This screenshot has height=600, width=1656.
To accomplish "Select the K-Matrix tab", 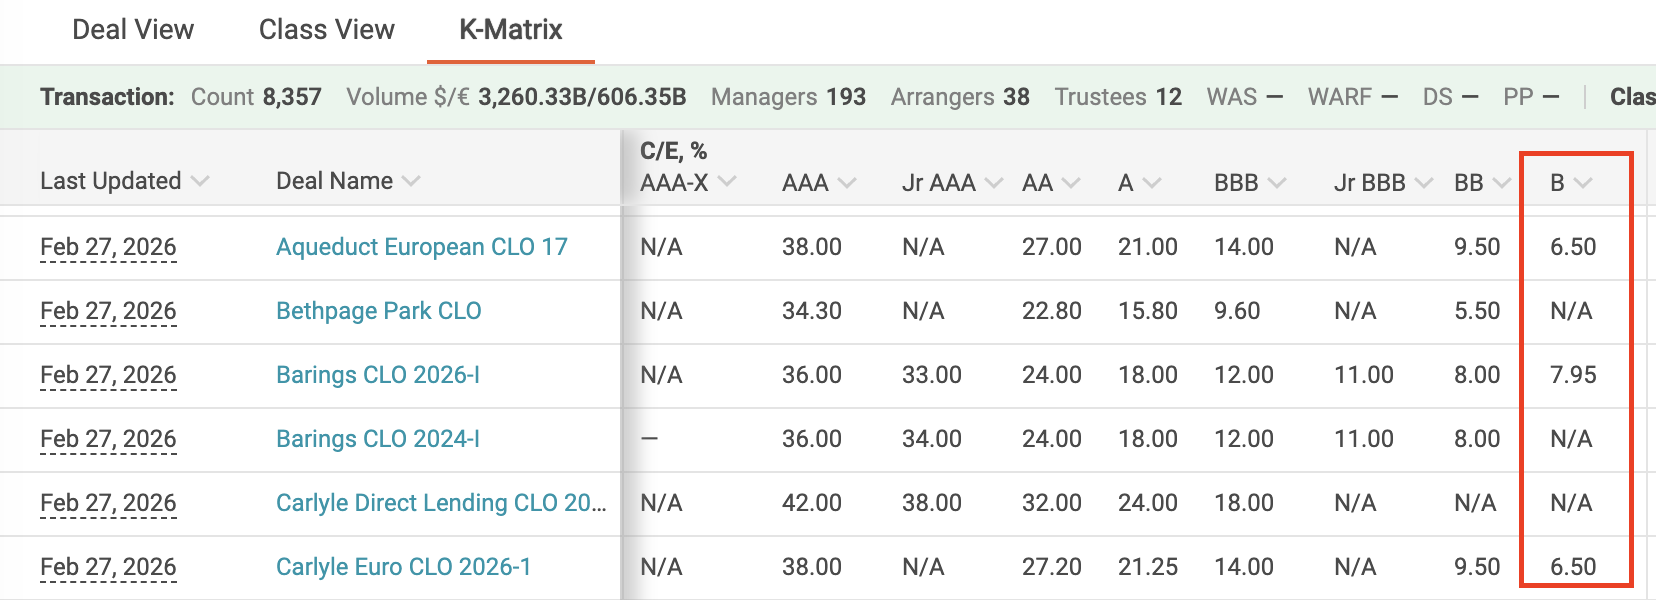I will [511, 30].
